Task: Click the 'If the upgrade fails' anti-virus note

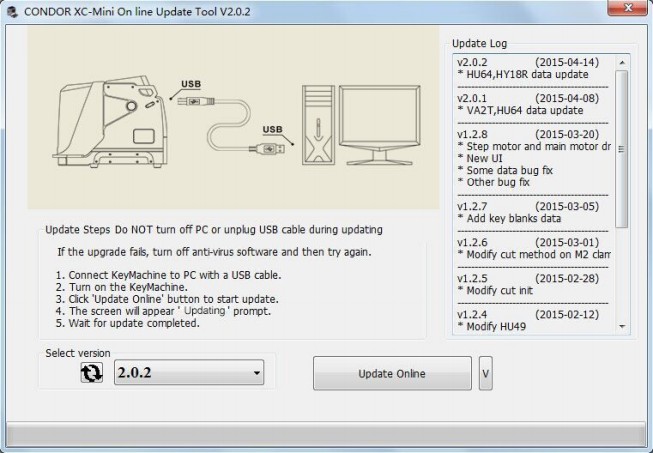Action: click(x=214, y=252)
